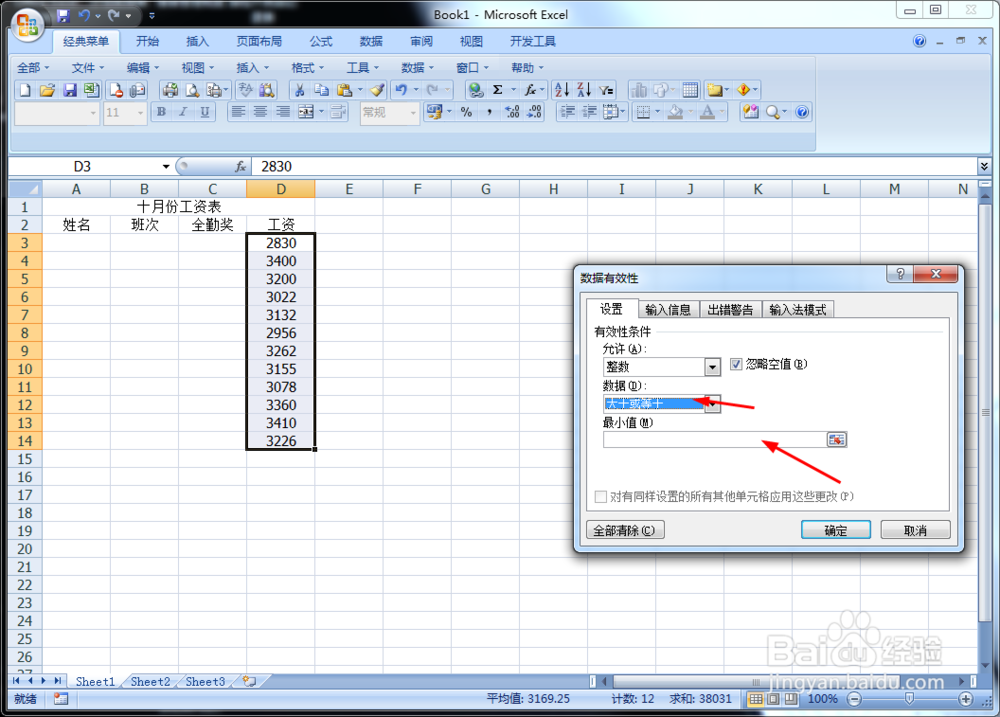Cut selection with the scissors icon
The width and height of the screenshot is (1000, 717).
(300, 90)
